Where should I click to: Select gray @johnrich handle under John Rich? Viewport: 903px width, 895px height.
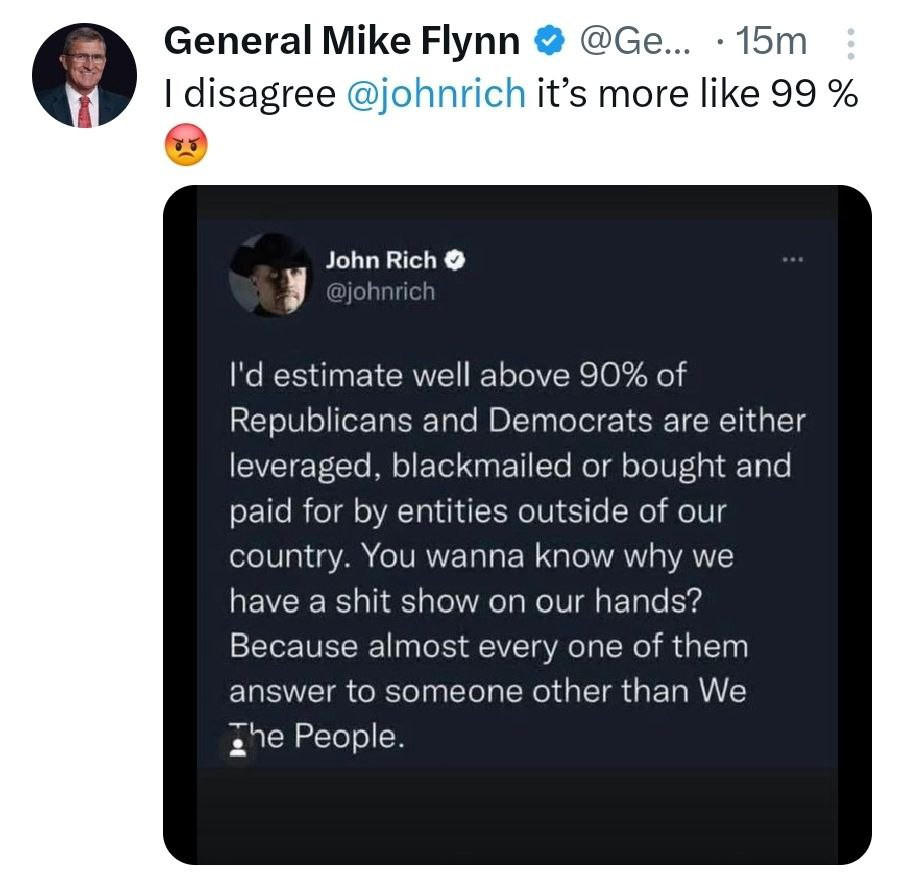tap(380, 292)
